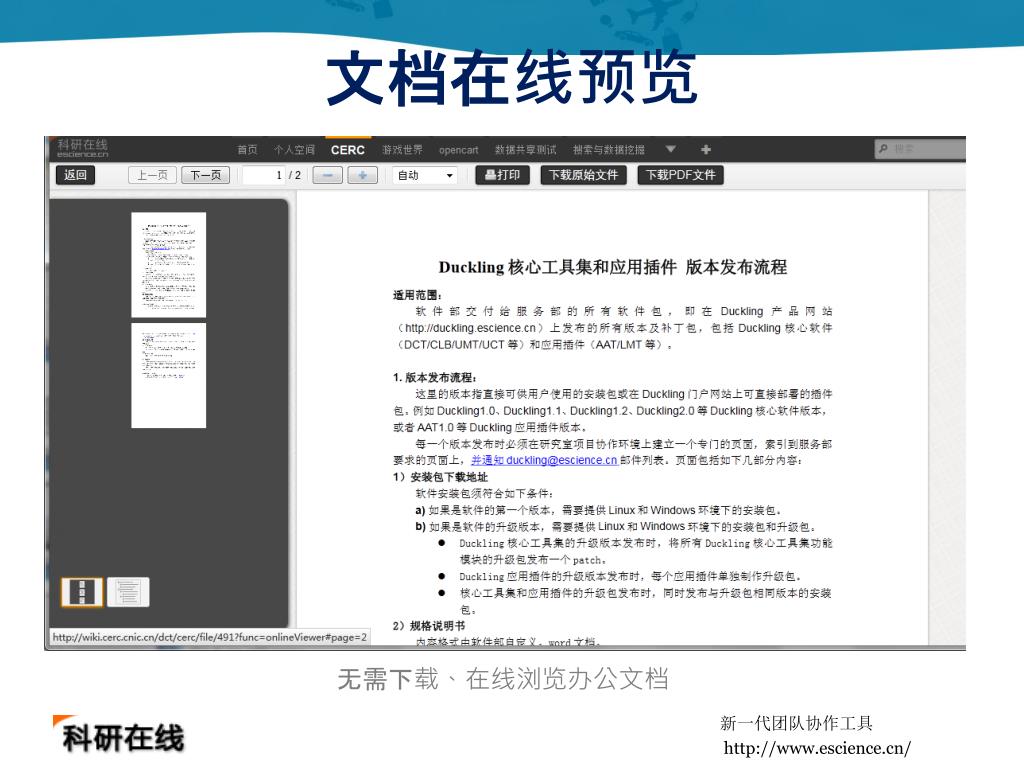This screenshot has height=768, width=1024.
Task: Open the 游戏世界 tab
Action: [x=402, y=150]
